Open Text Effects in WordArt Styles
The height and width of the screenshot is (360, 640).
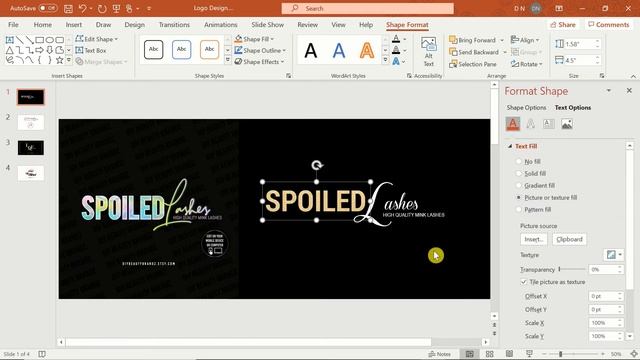coord(396,62)
